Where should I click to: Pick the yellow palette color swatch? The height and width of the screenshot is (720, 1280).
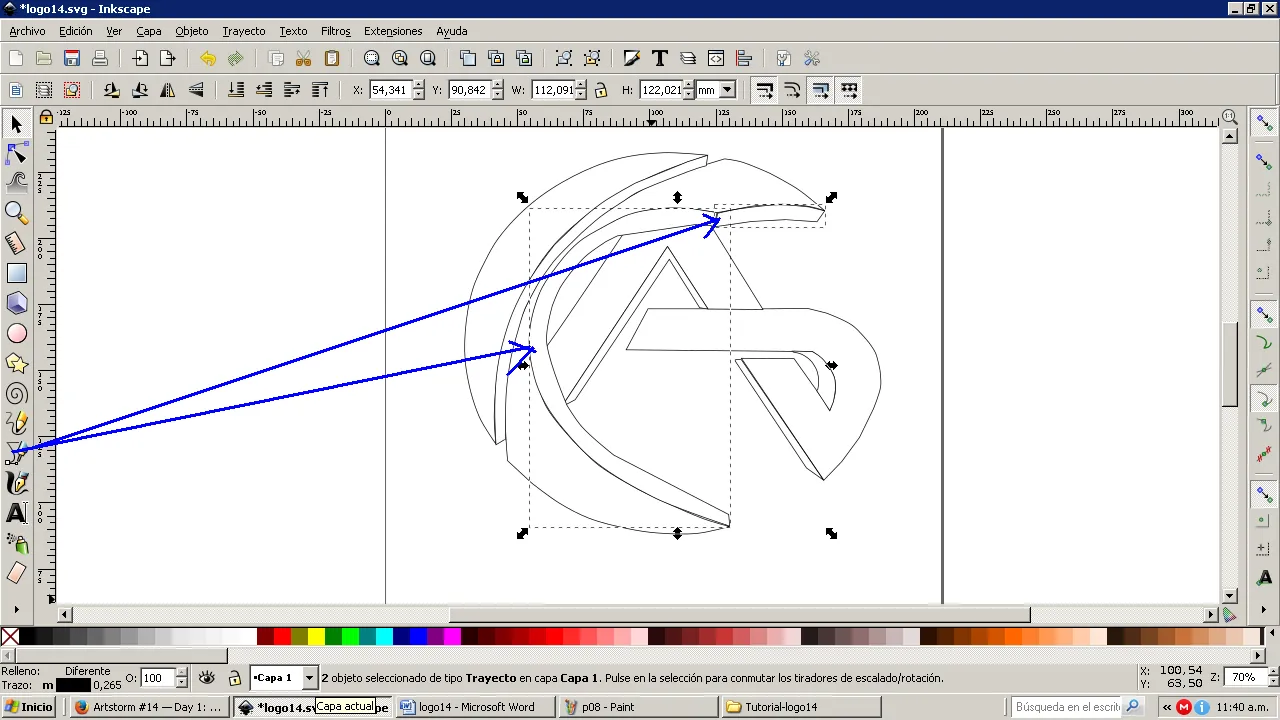tap(316, 637)
